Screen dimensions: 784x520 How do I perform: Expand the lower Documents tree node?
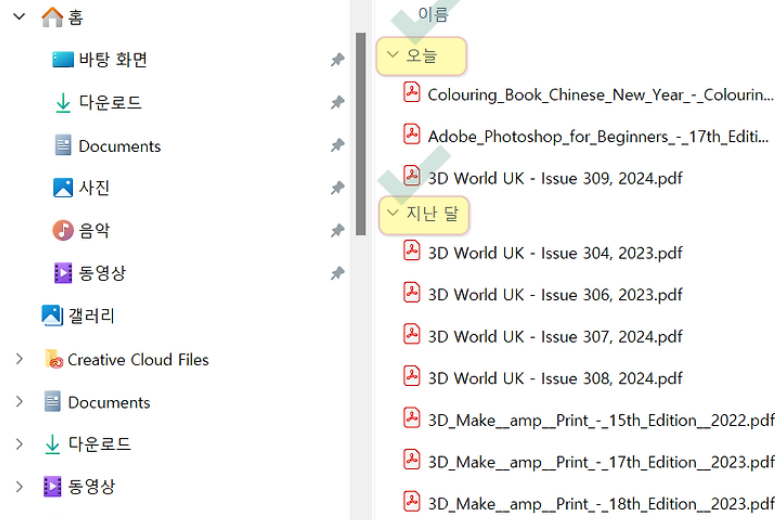pyautogui.click(x=19, y=402)
